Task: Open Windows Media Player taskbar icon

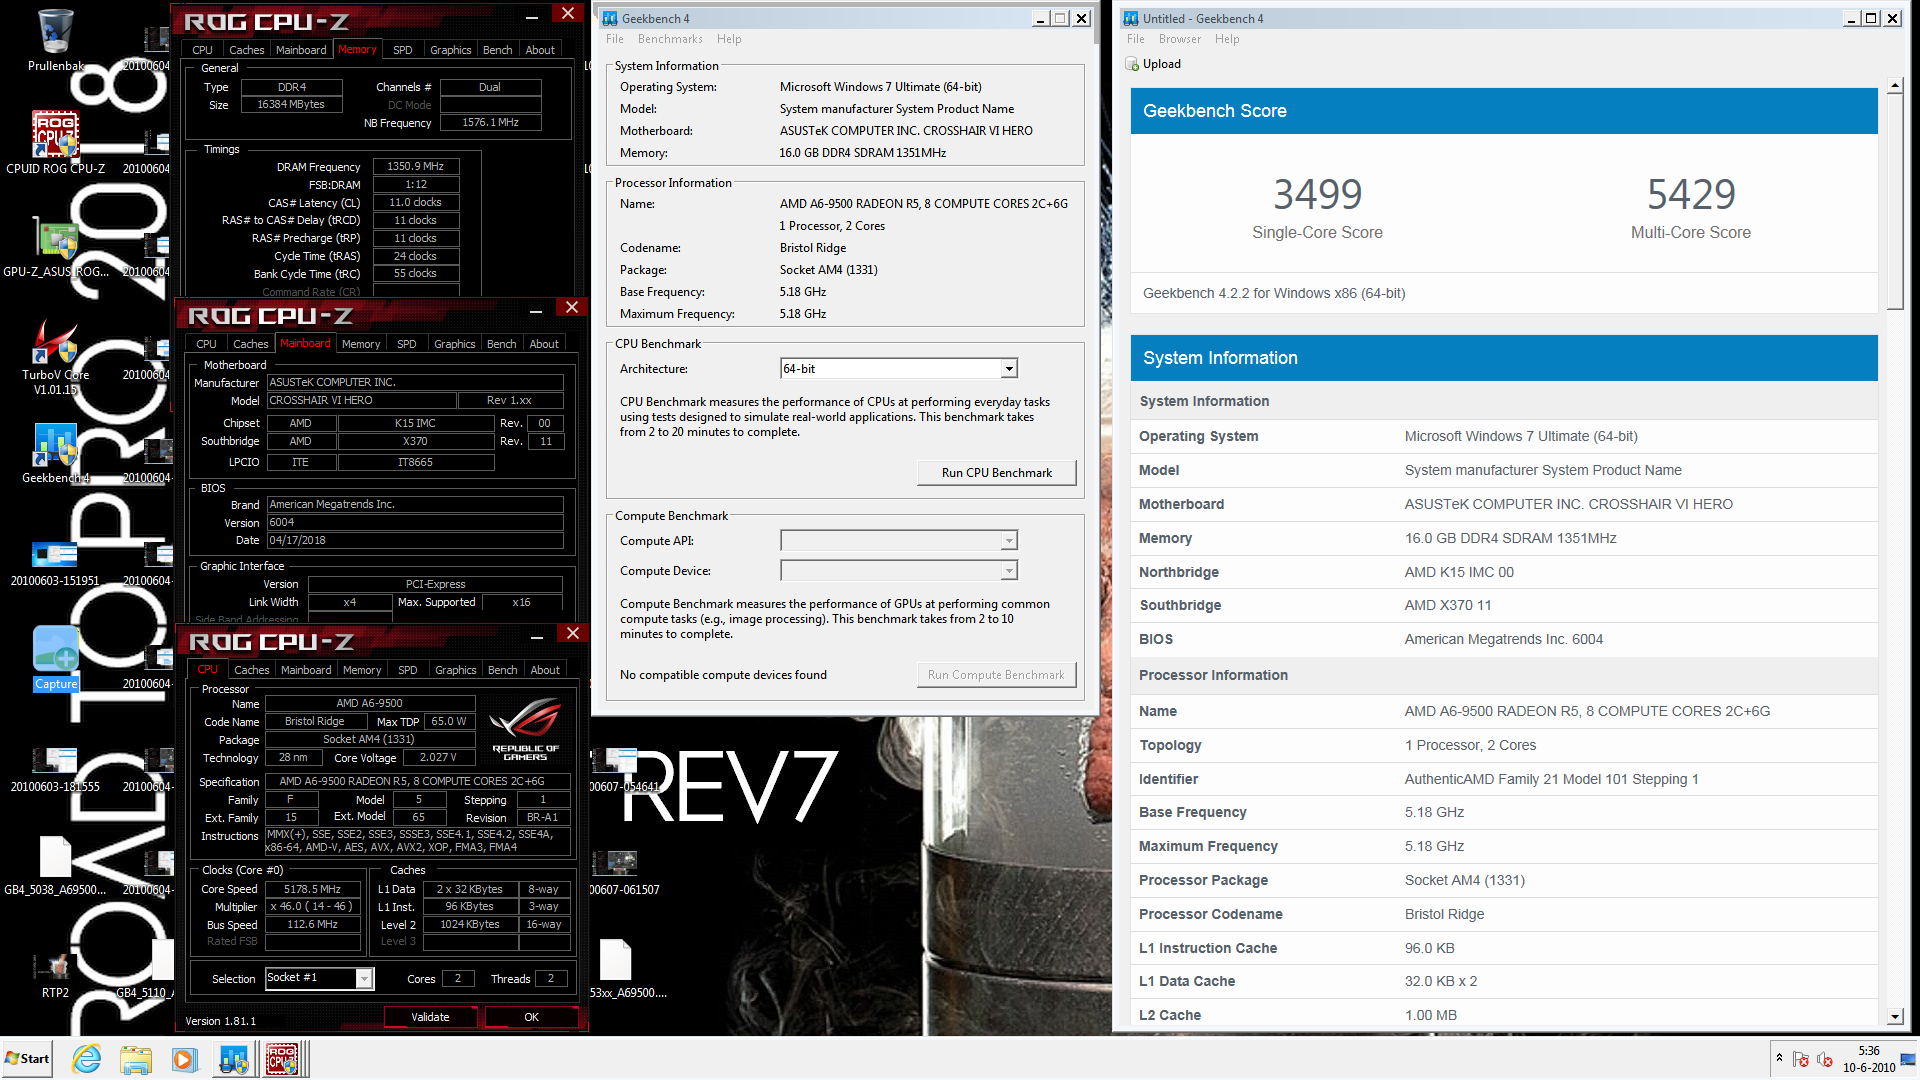Action: click(x=184, y=1059)
